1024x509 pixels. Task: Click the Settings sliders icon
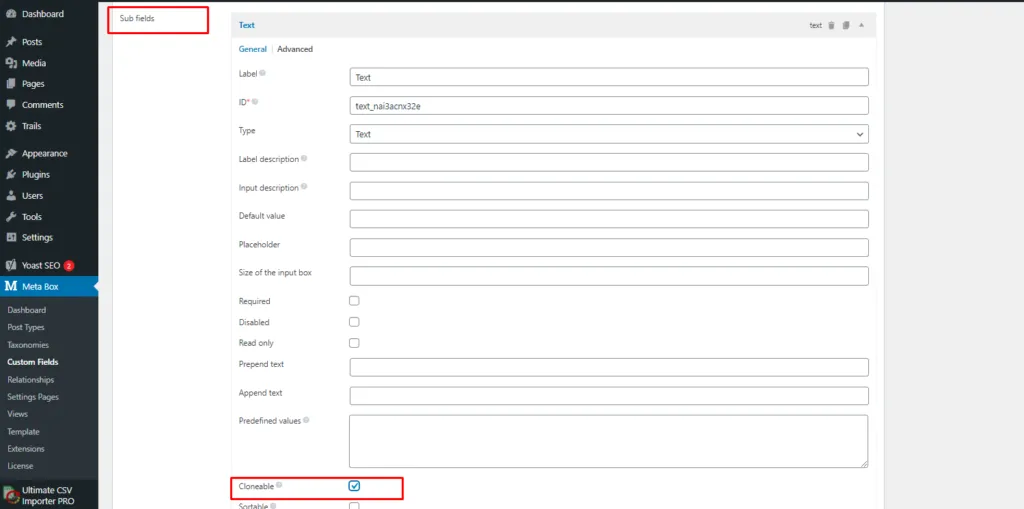coord(10,237)
